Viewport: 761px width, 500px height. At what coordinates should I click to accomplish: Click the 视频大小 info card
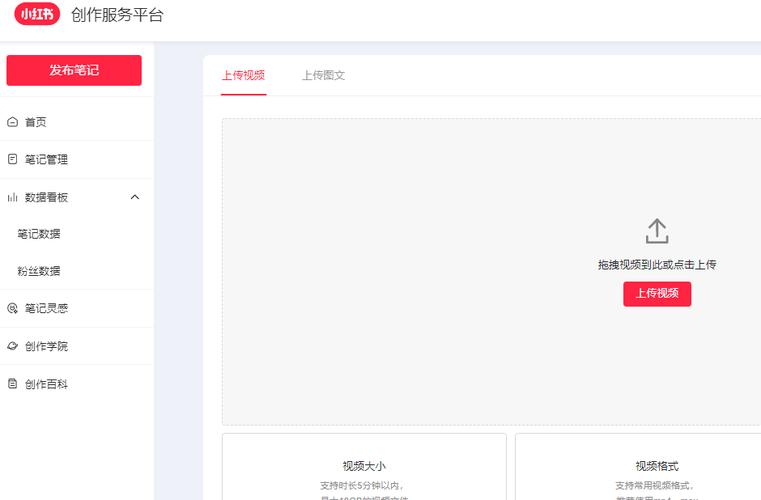364,467
